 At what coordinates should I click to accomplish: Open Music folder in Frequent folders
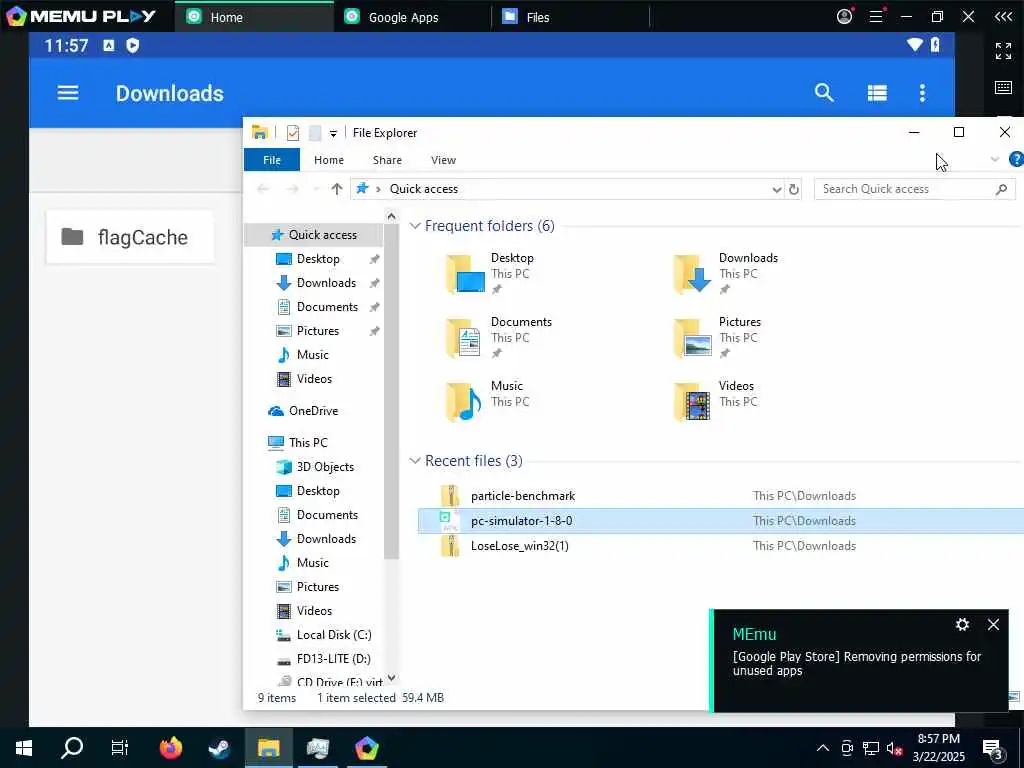click(x=487, y=402)
